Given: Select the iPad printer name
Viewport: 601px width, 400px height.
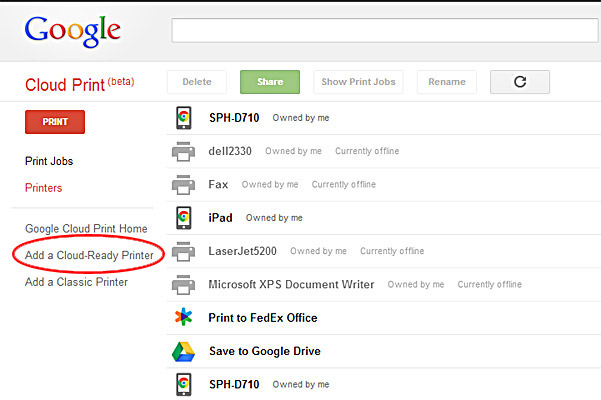Looking at the screenshot, I should tap(220, 218).
